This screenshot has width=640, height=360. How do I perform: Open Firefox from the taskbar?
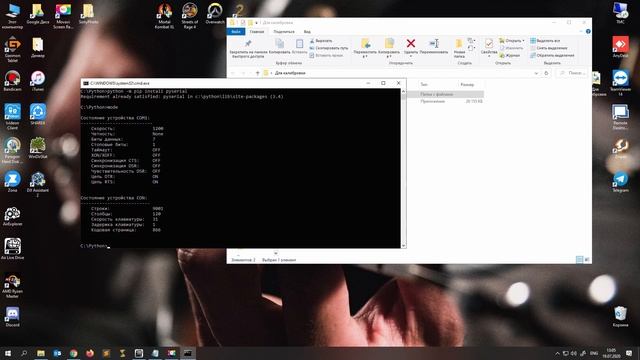click(x=90, y=353)
